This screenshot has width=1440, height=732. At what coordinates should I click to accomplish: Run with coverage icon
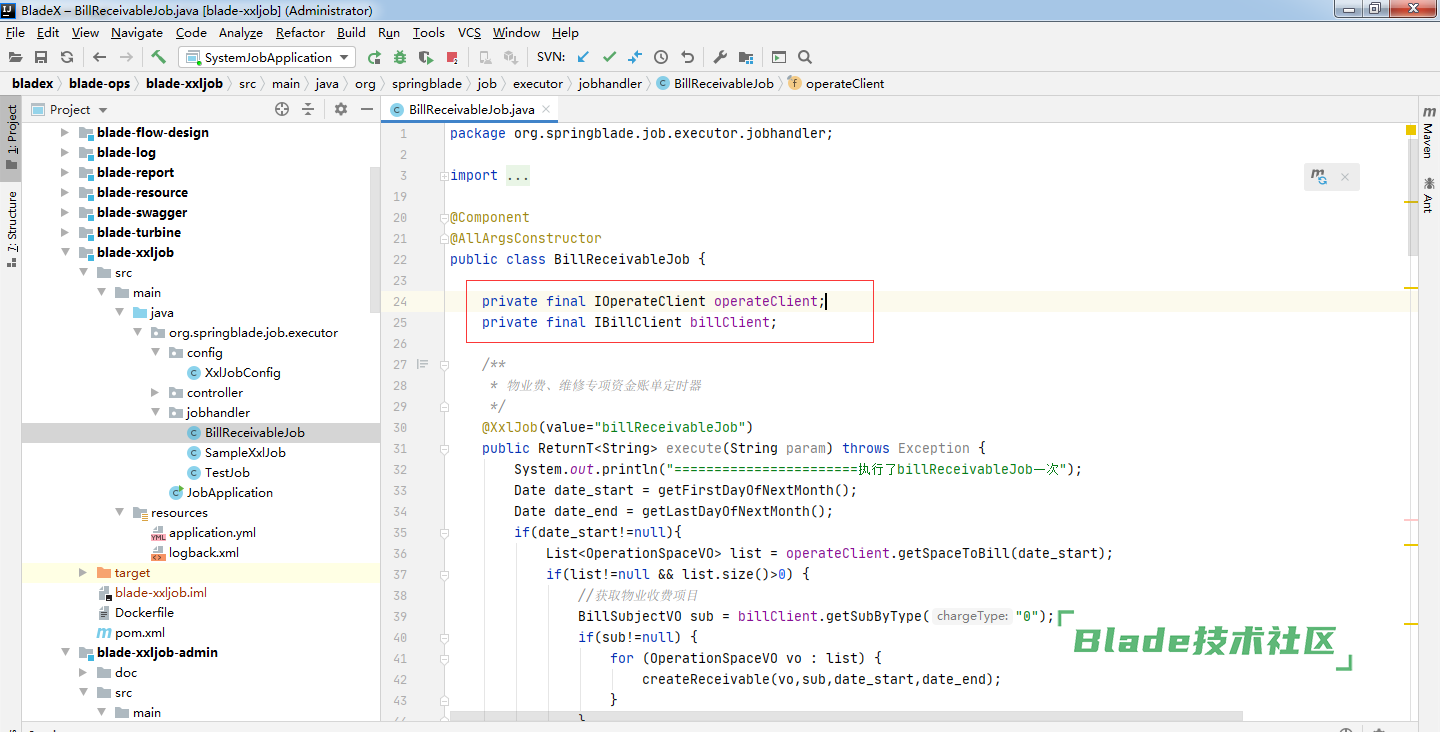point(426,57)
